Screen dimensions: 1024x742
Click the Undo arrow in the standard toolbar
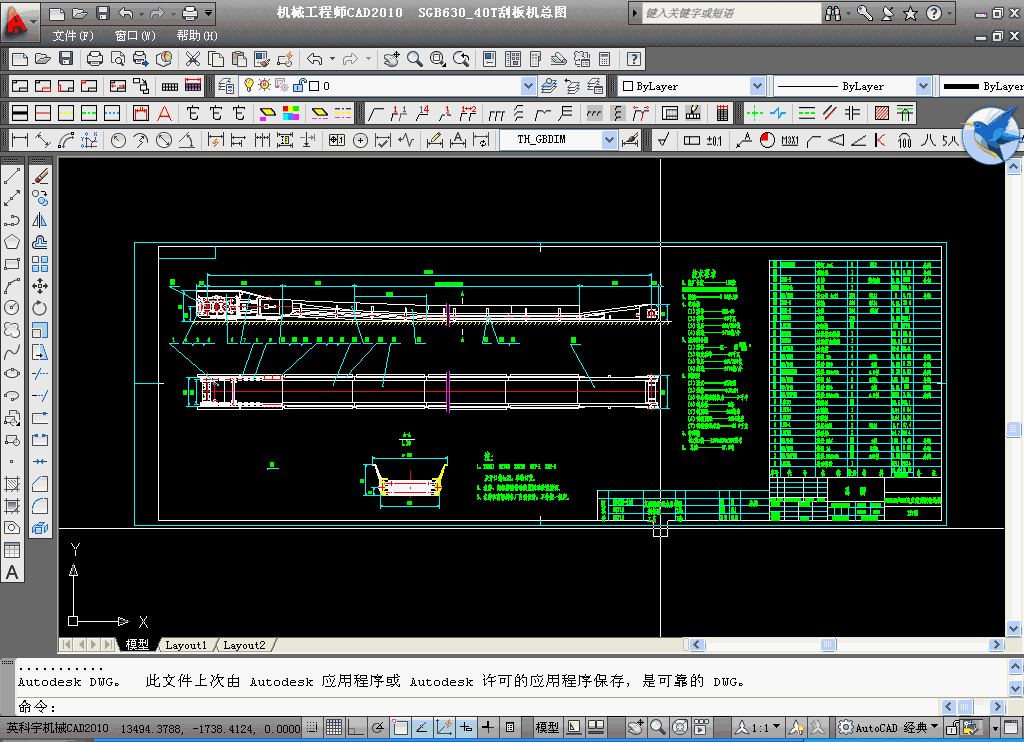[315, 59]
